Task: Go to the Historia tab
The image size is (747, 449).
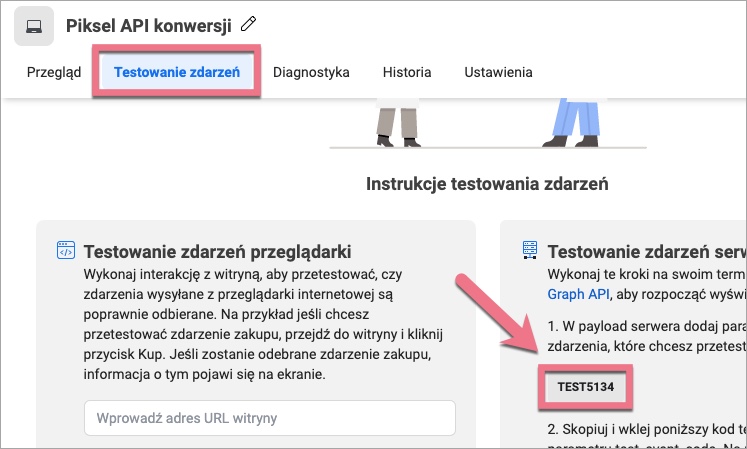Action: 406,72
